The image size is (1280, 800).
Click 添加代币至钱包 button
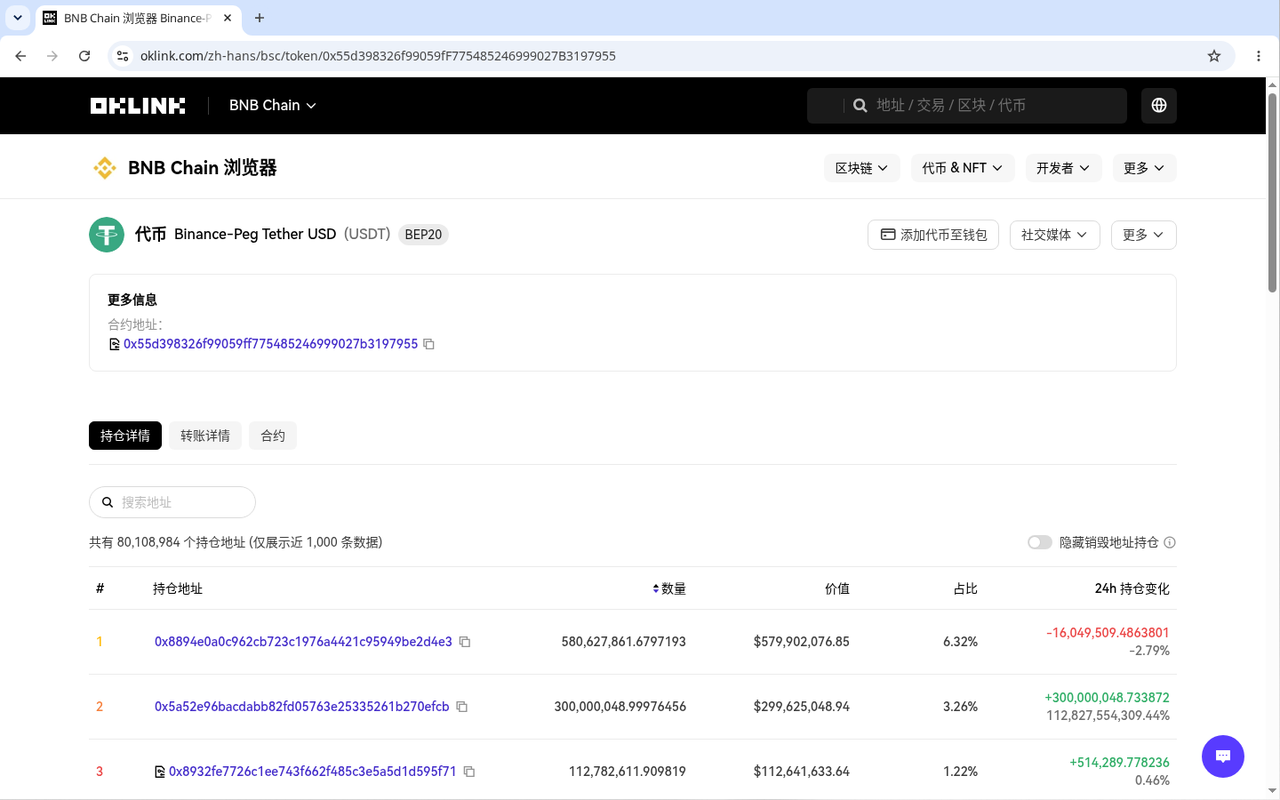coord(933,235)
